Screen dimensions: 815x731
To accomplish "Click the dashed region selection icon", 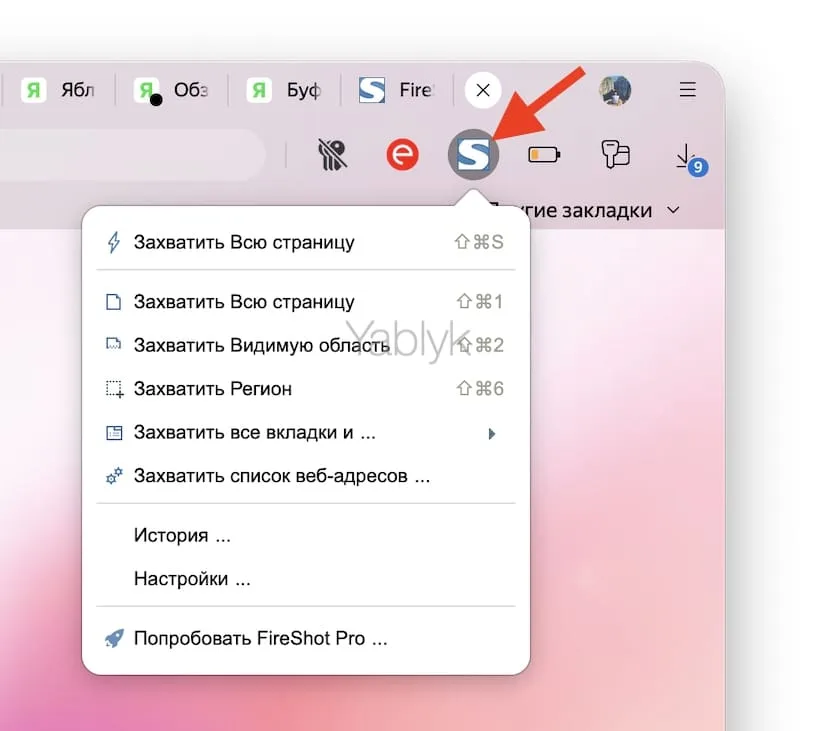I will point(113,388).
